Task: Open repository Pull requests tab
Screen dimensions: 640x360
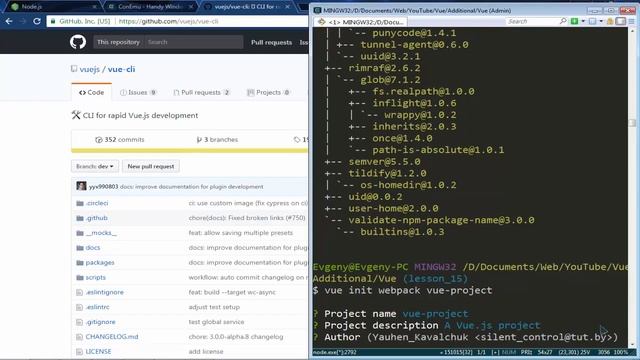Action: click(x=202, y=93)
